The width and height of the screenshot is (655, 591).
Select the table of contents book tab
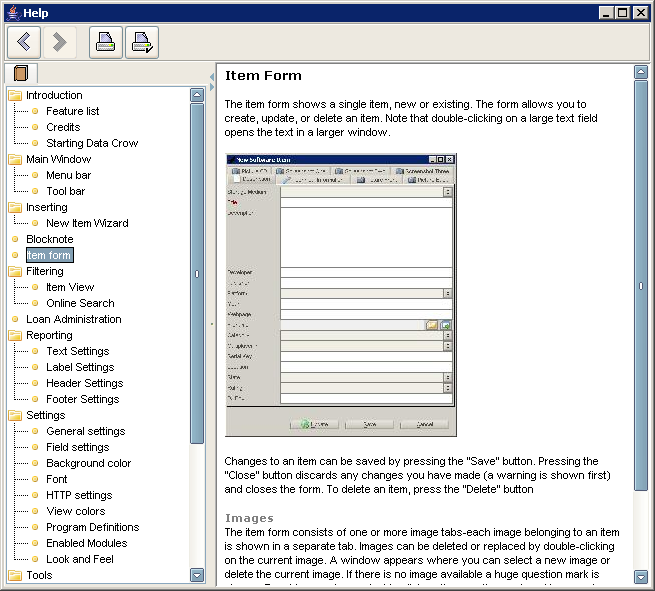(x=21, y=73)
